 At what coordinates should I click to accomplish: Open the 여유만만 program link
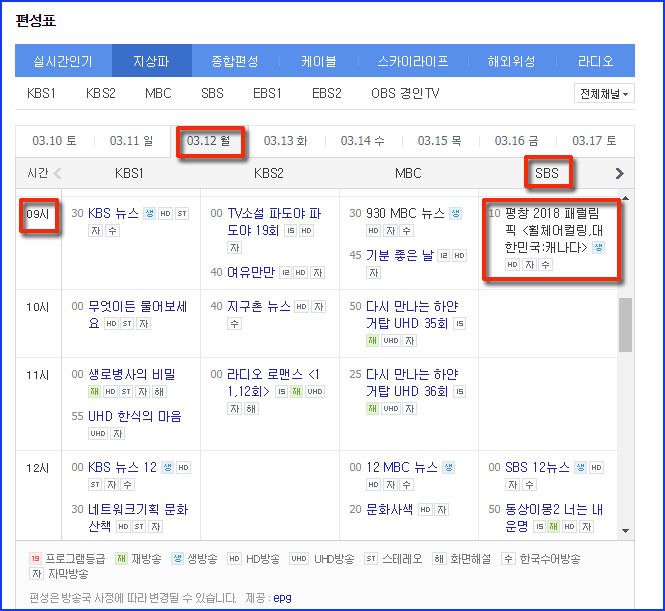point(251,272)
